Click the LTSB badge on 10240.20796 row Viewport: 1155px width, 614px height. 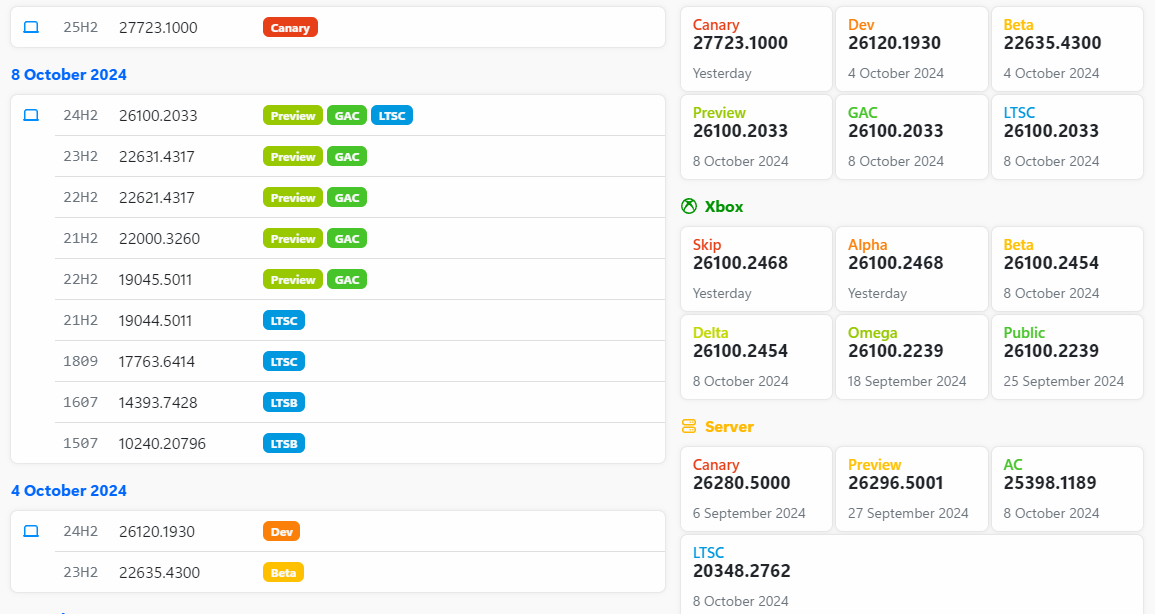(284, 443)
